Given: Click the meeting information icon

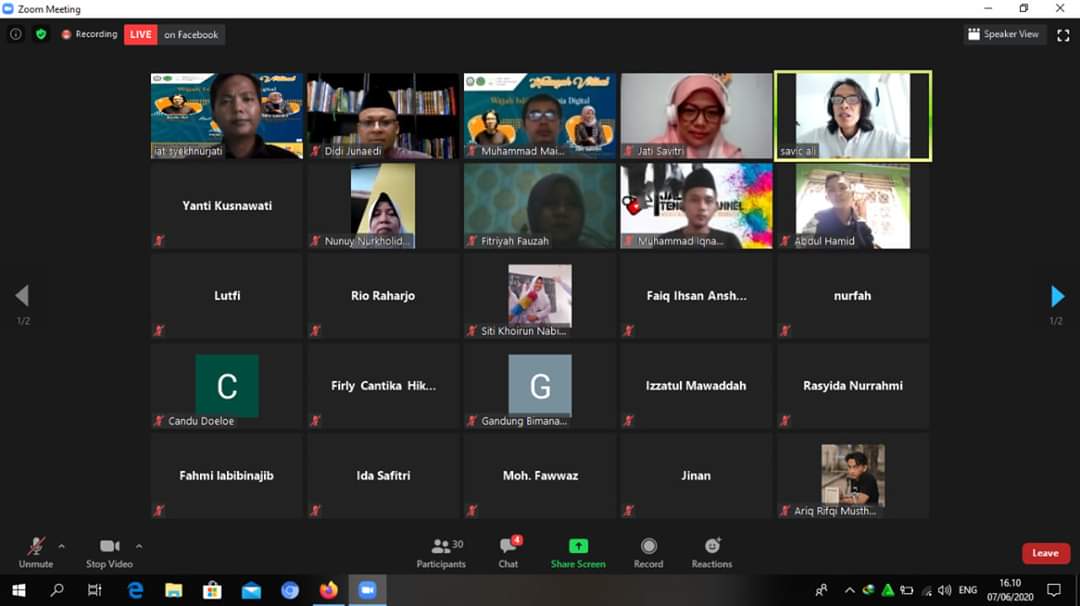Looking at the screenshot, I should point(16,34).
